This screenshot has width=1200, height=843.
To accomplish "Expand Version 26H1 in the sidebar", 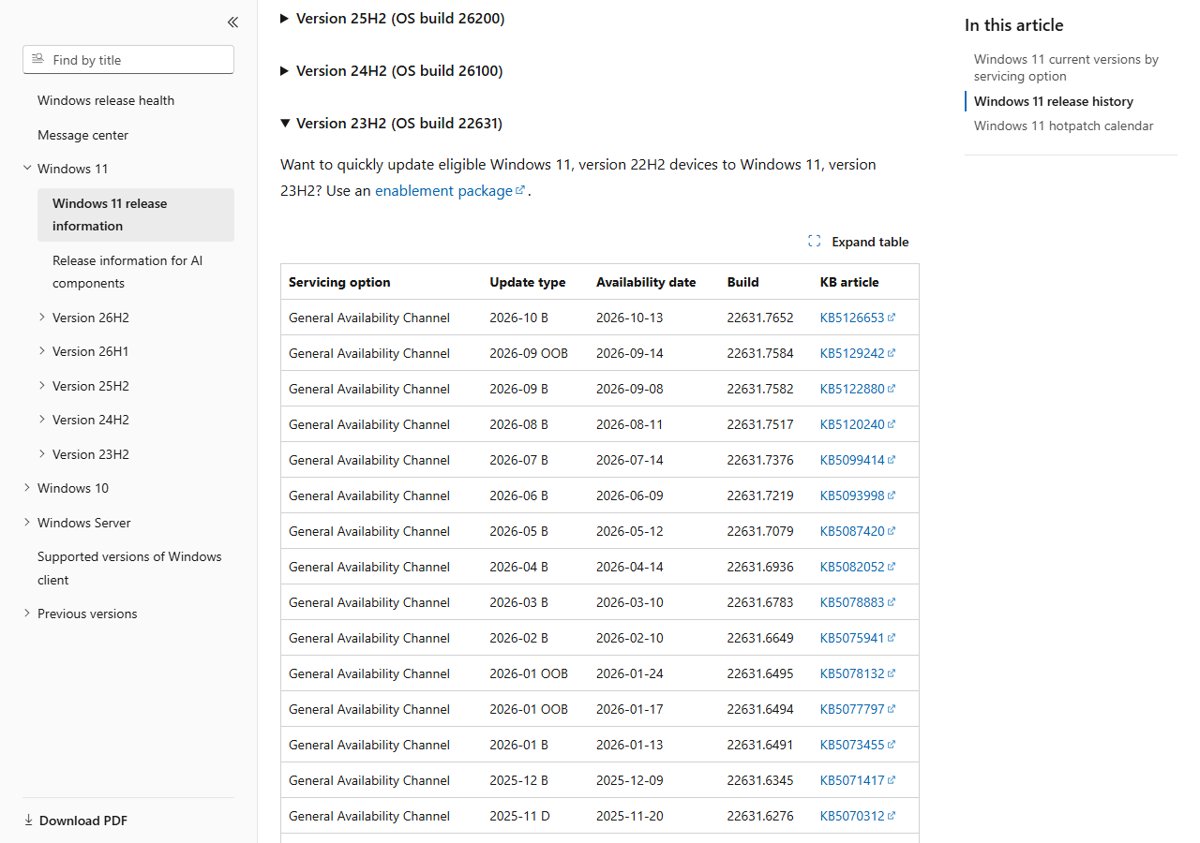I will tap(42, 351).
